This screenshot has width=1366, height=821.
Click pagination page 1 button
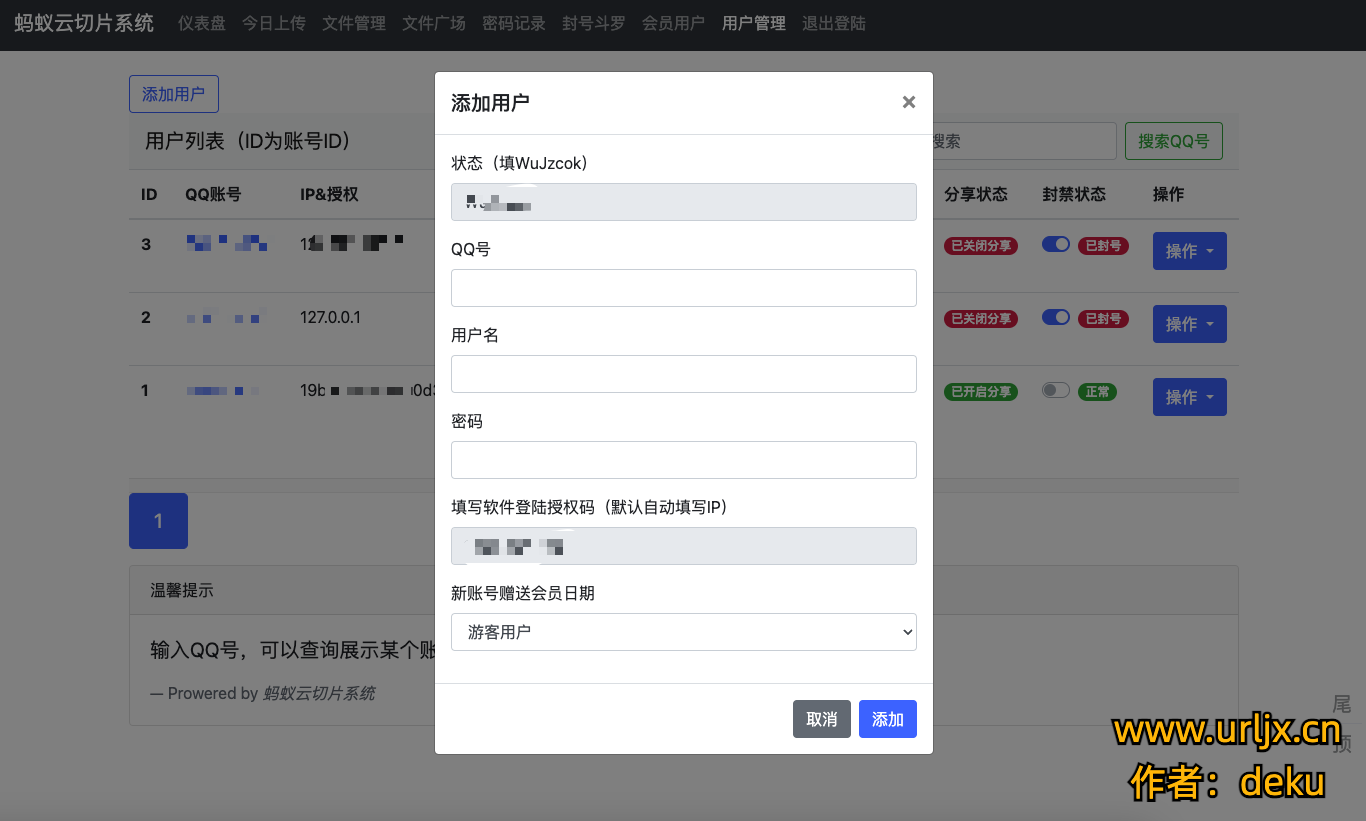[158, 521]
